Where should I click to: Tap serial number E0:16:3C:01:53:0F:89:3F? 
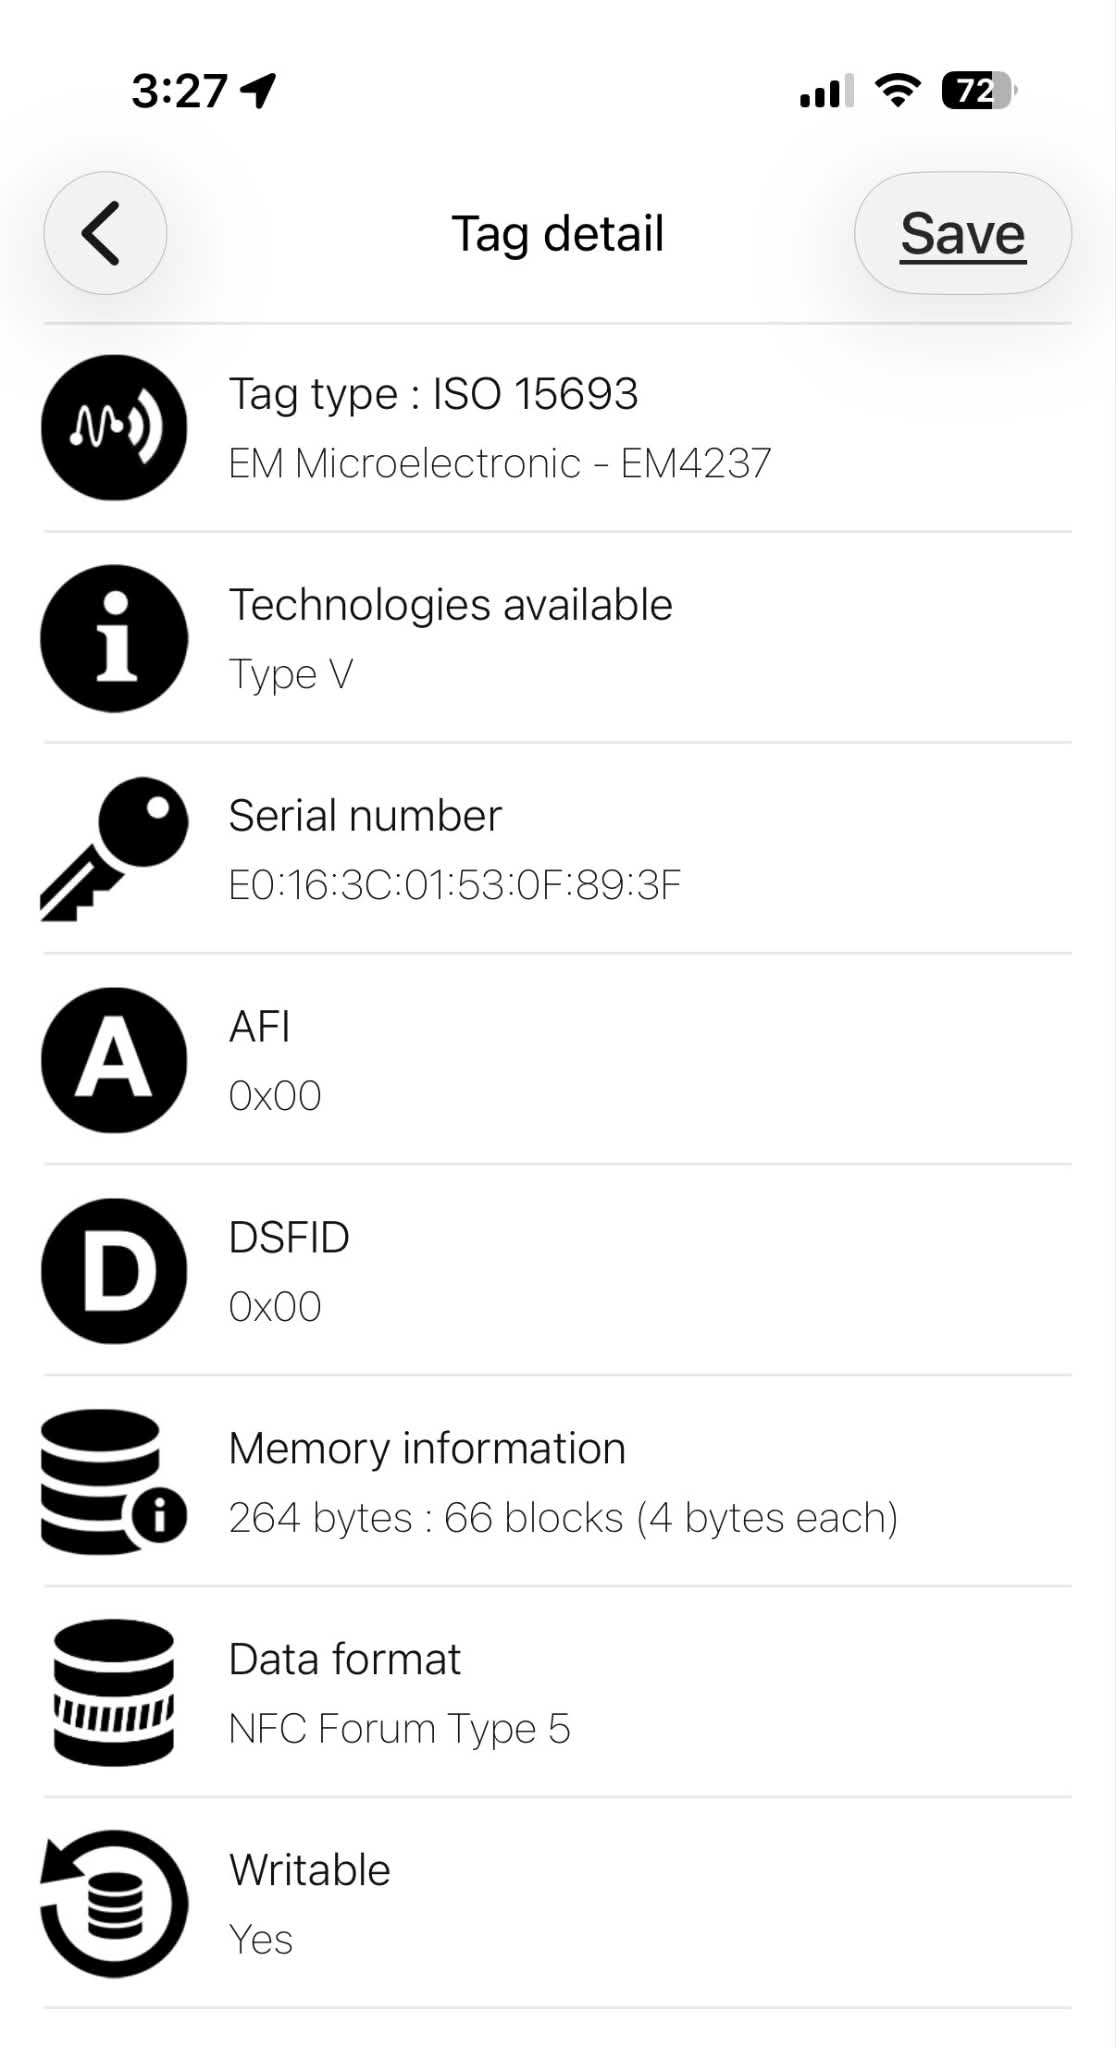(455, 885)
